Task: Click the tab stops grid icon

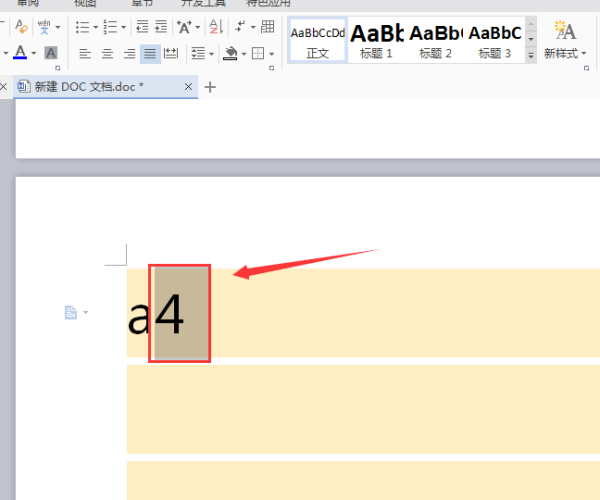Action: pos(267,27)
